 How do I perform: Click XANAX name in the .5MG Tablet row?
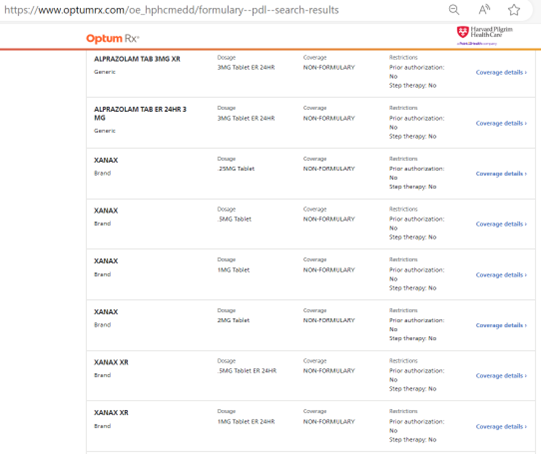[106, 210]
